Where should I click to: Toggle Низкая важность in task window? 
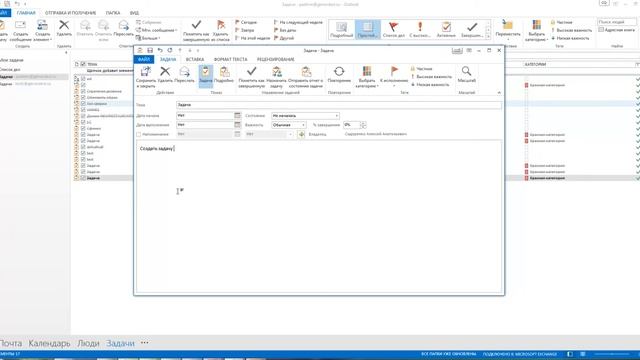(430, 84)
